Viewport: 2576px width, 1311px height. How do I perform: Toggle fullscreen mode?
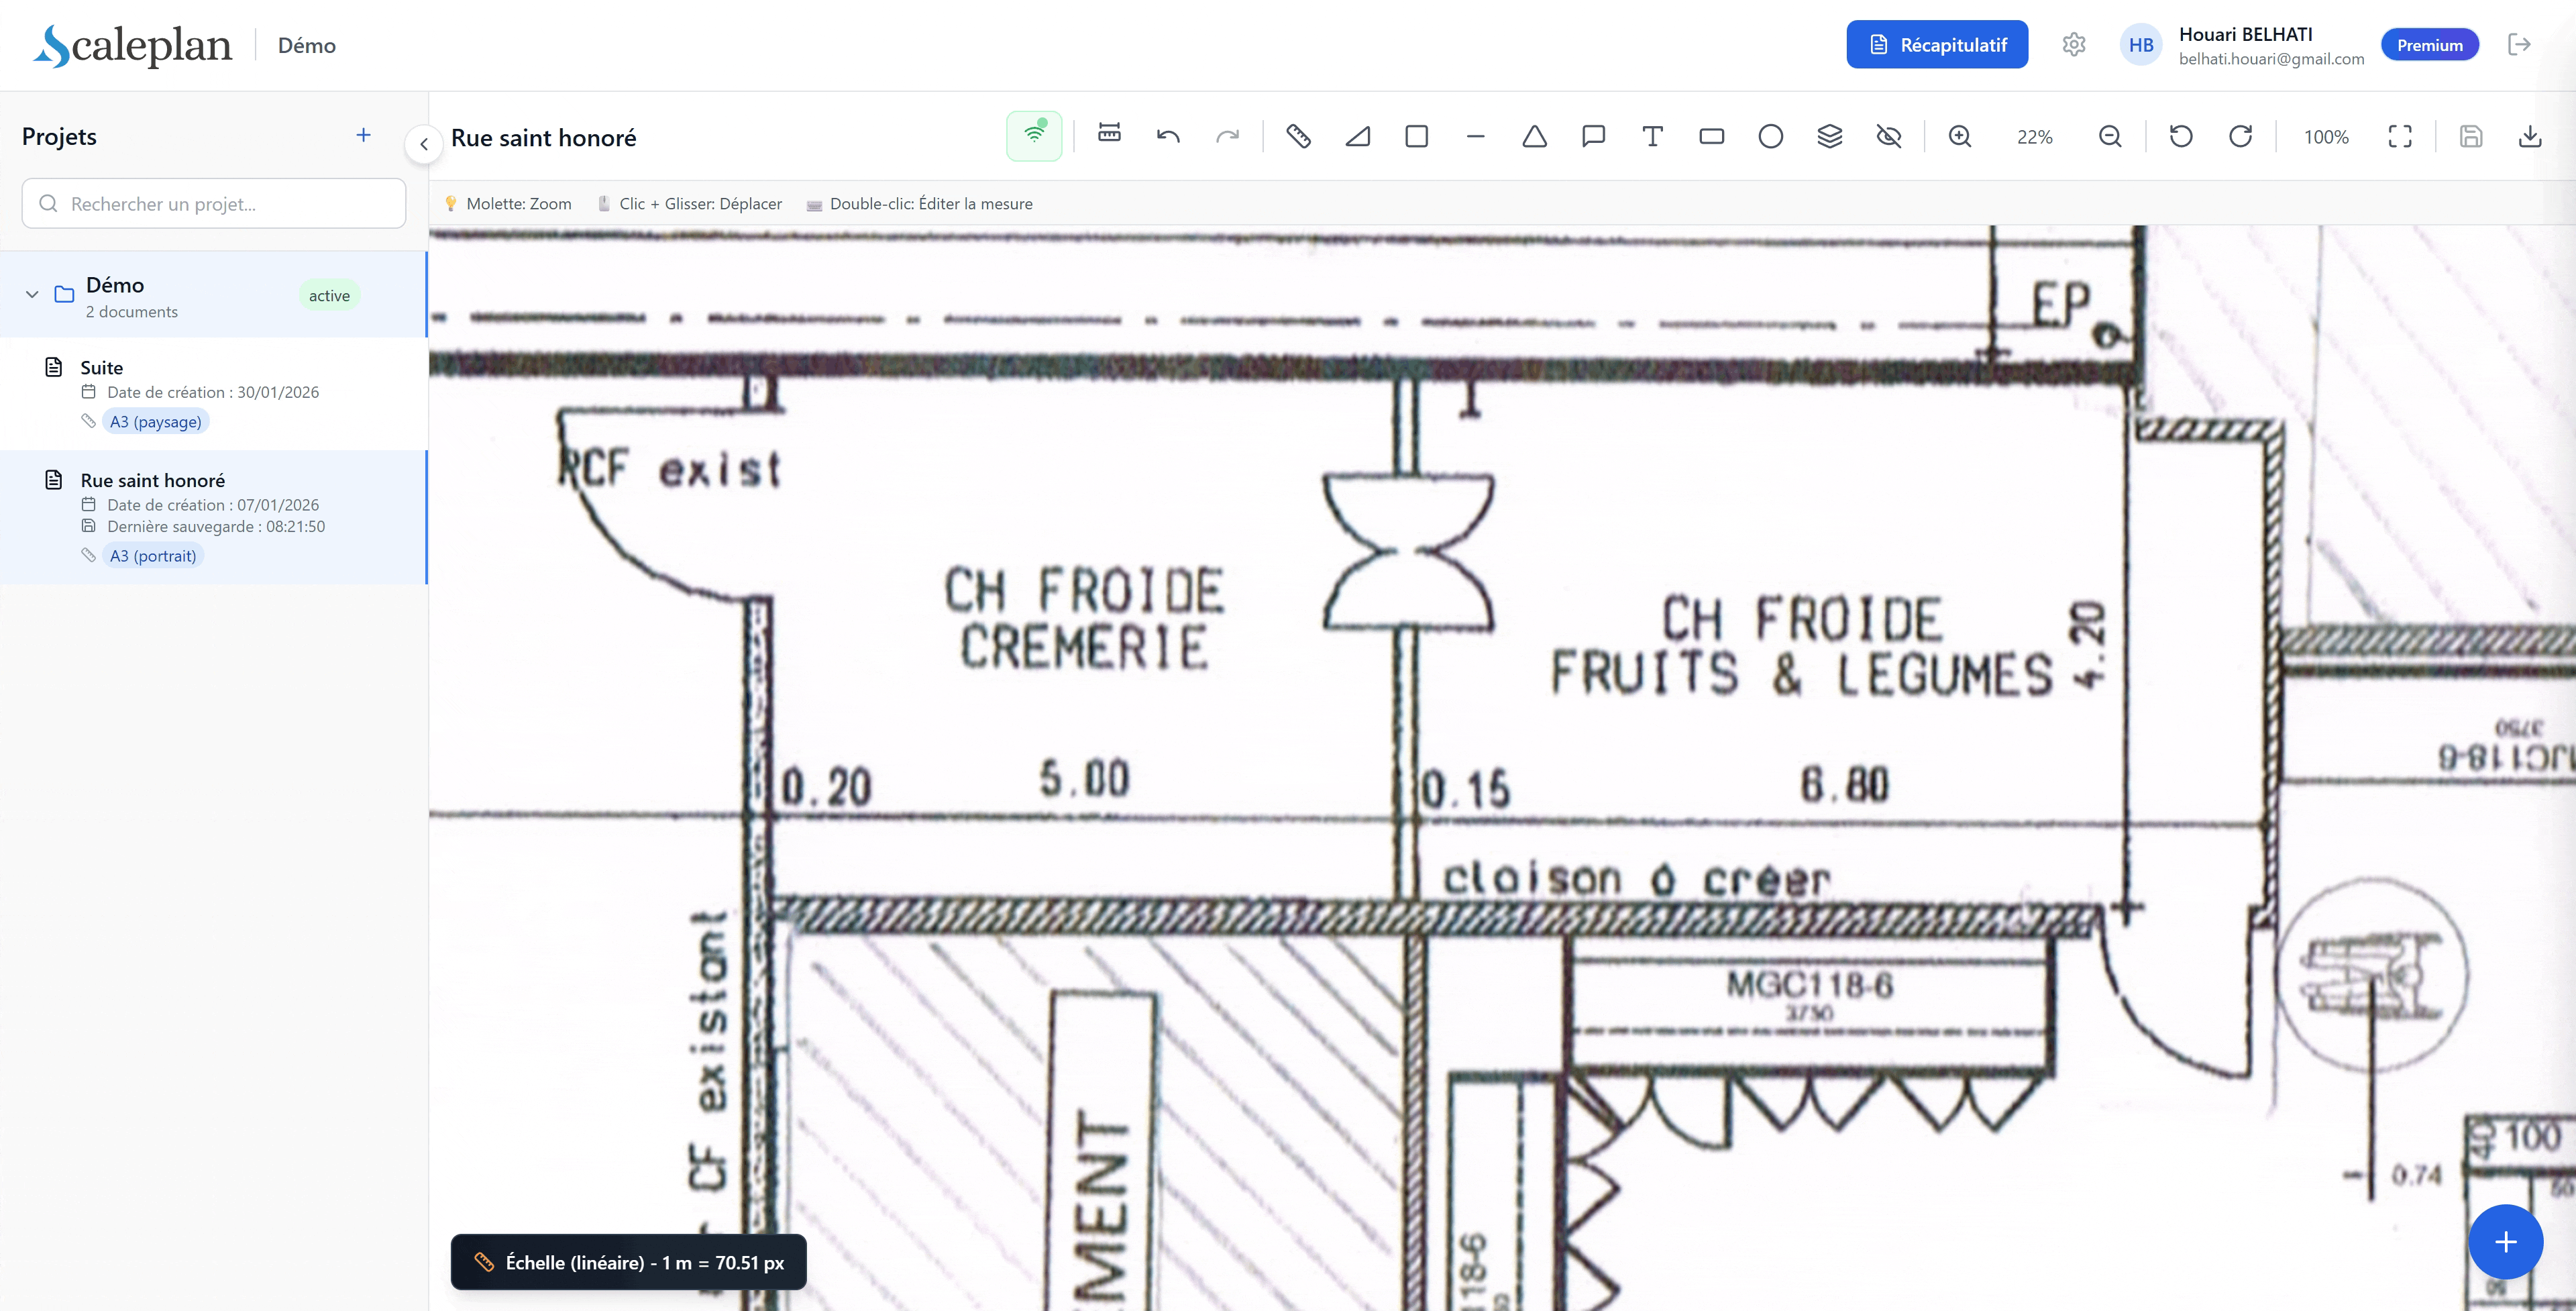(2400, 136)
